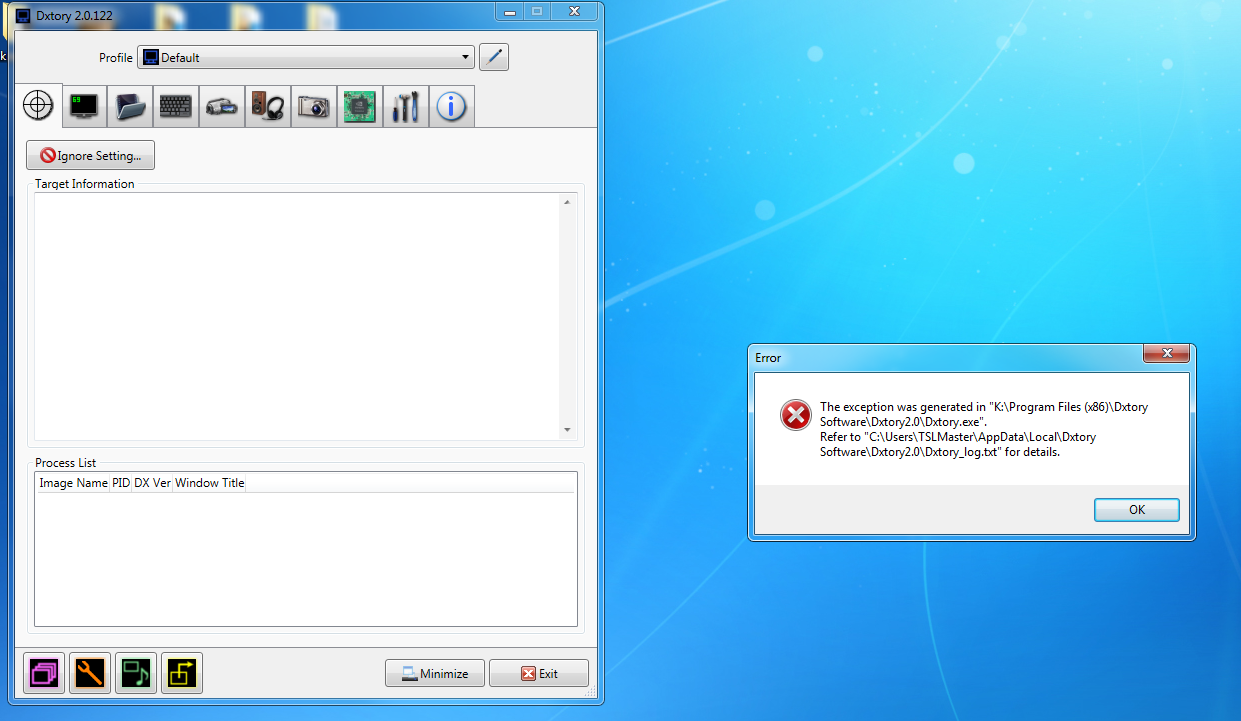Click the Dxtory window maximize button
This screenshot has height=721, width=1241.
537,10
